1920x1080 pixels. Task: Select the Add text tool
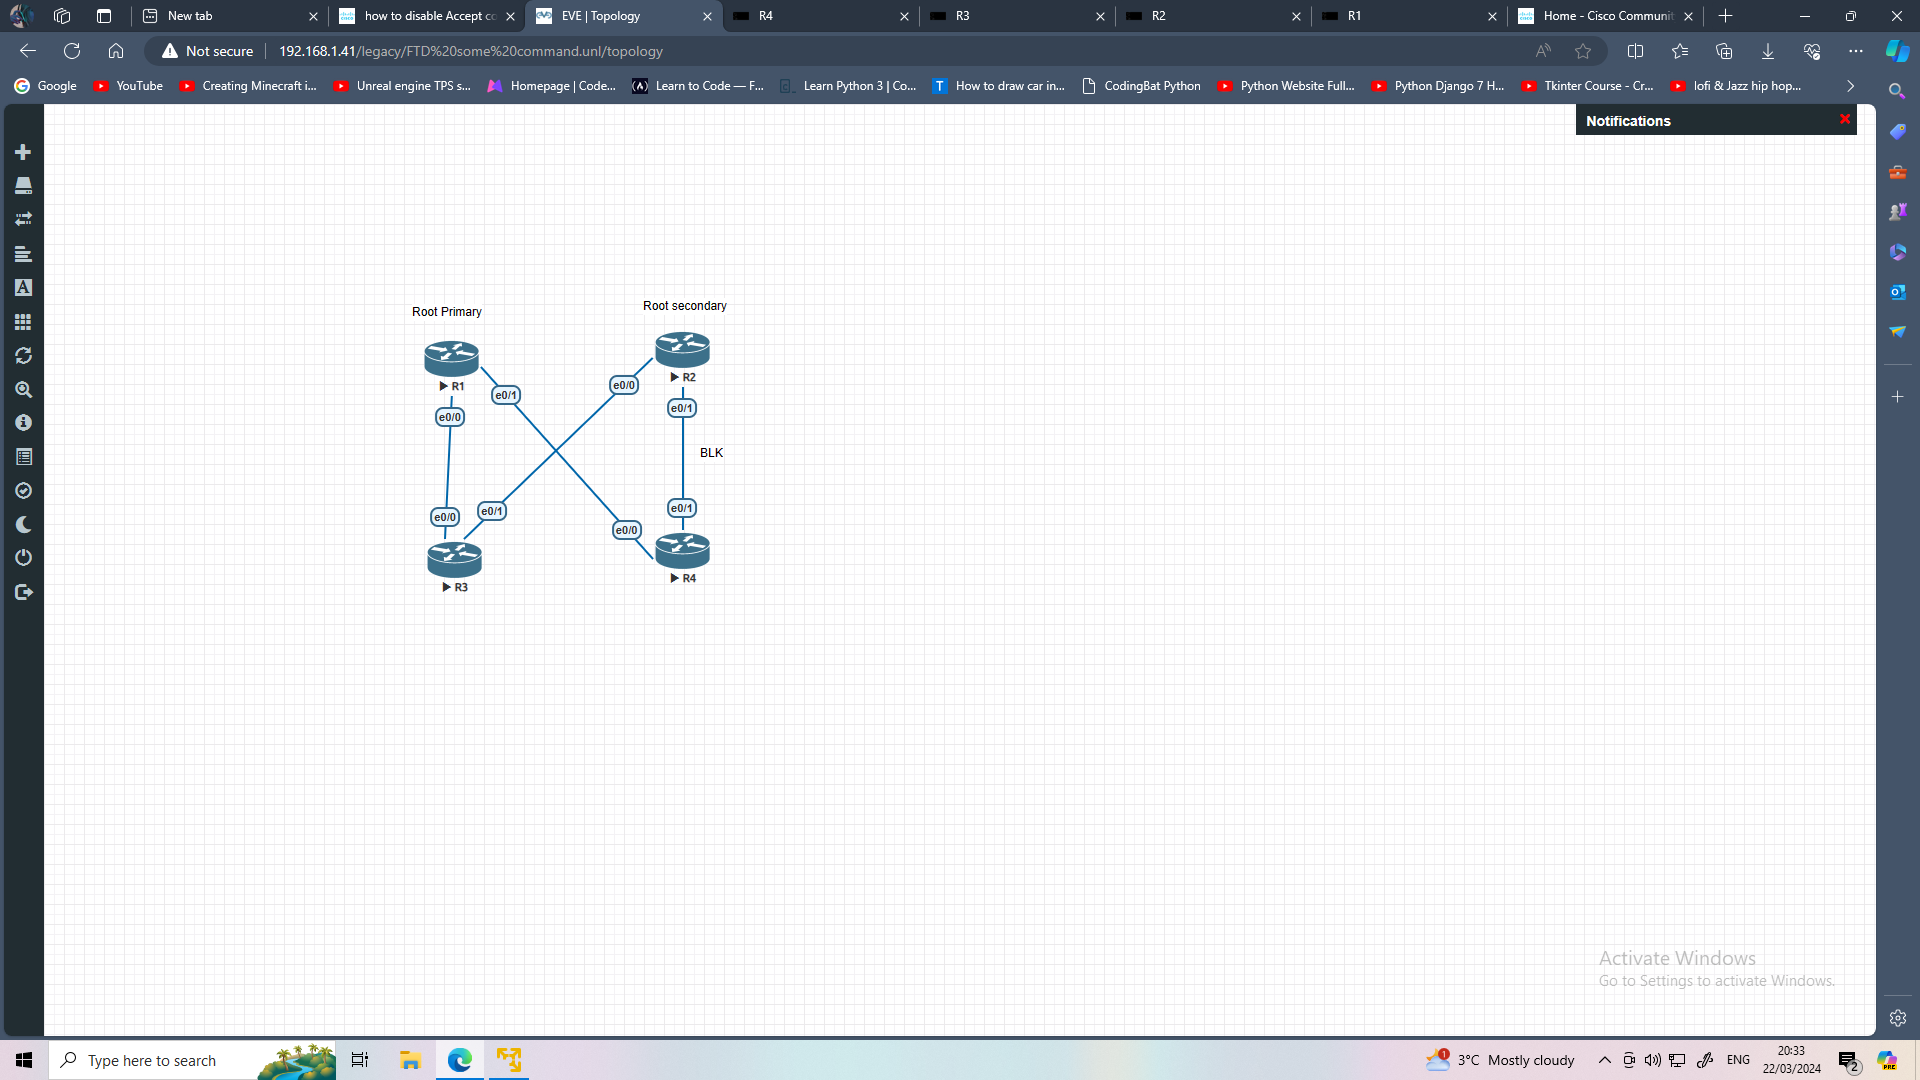click(23, 287)
